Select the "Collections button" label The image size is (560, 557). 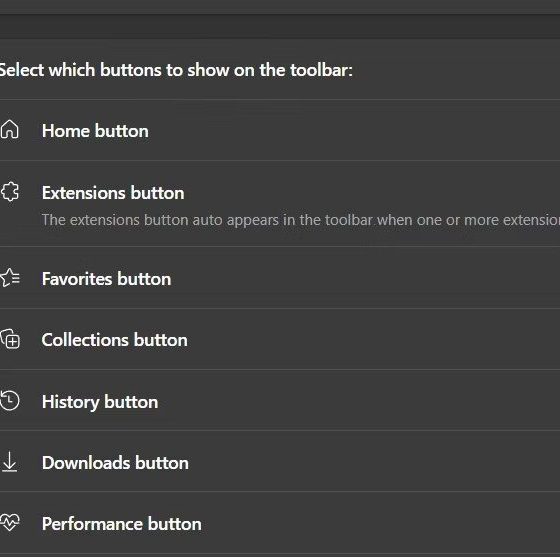pyautogui.click(x=114, y=340)
